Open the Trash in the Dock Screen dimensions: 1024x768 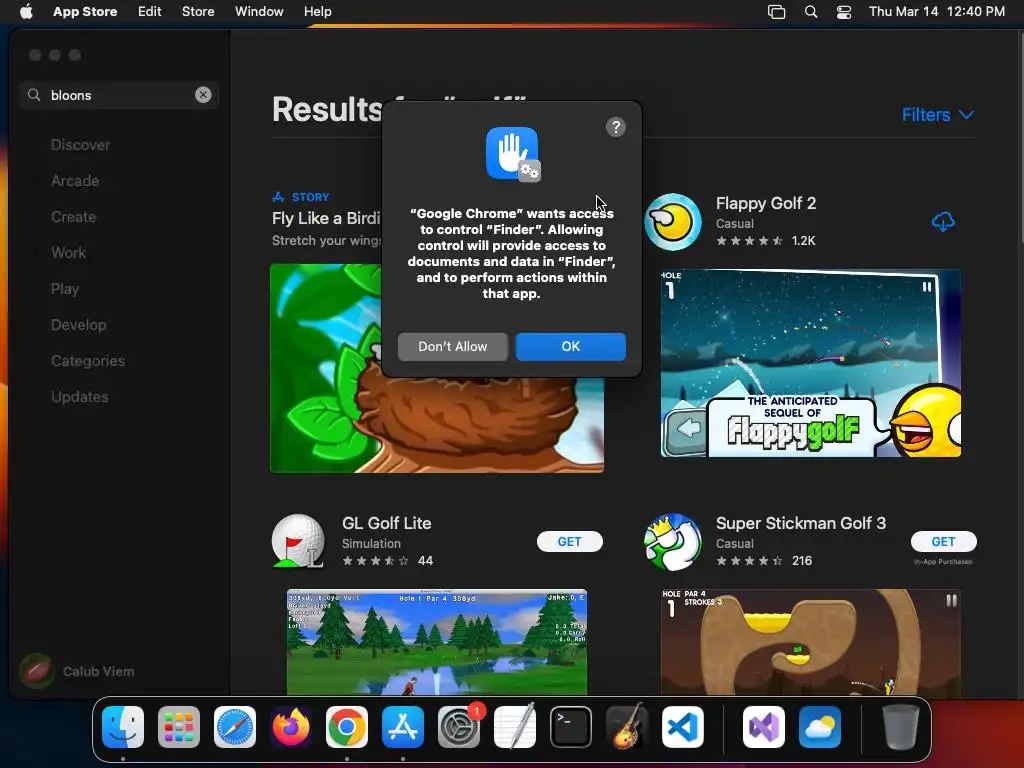pyautogui.click(x=901, y=727)
